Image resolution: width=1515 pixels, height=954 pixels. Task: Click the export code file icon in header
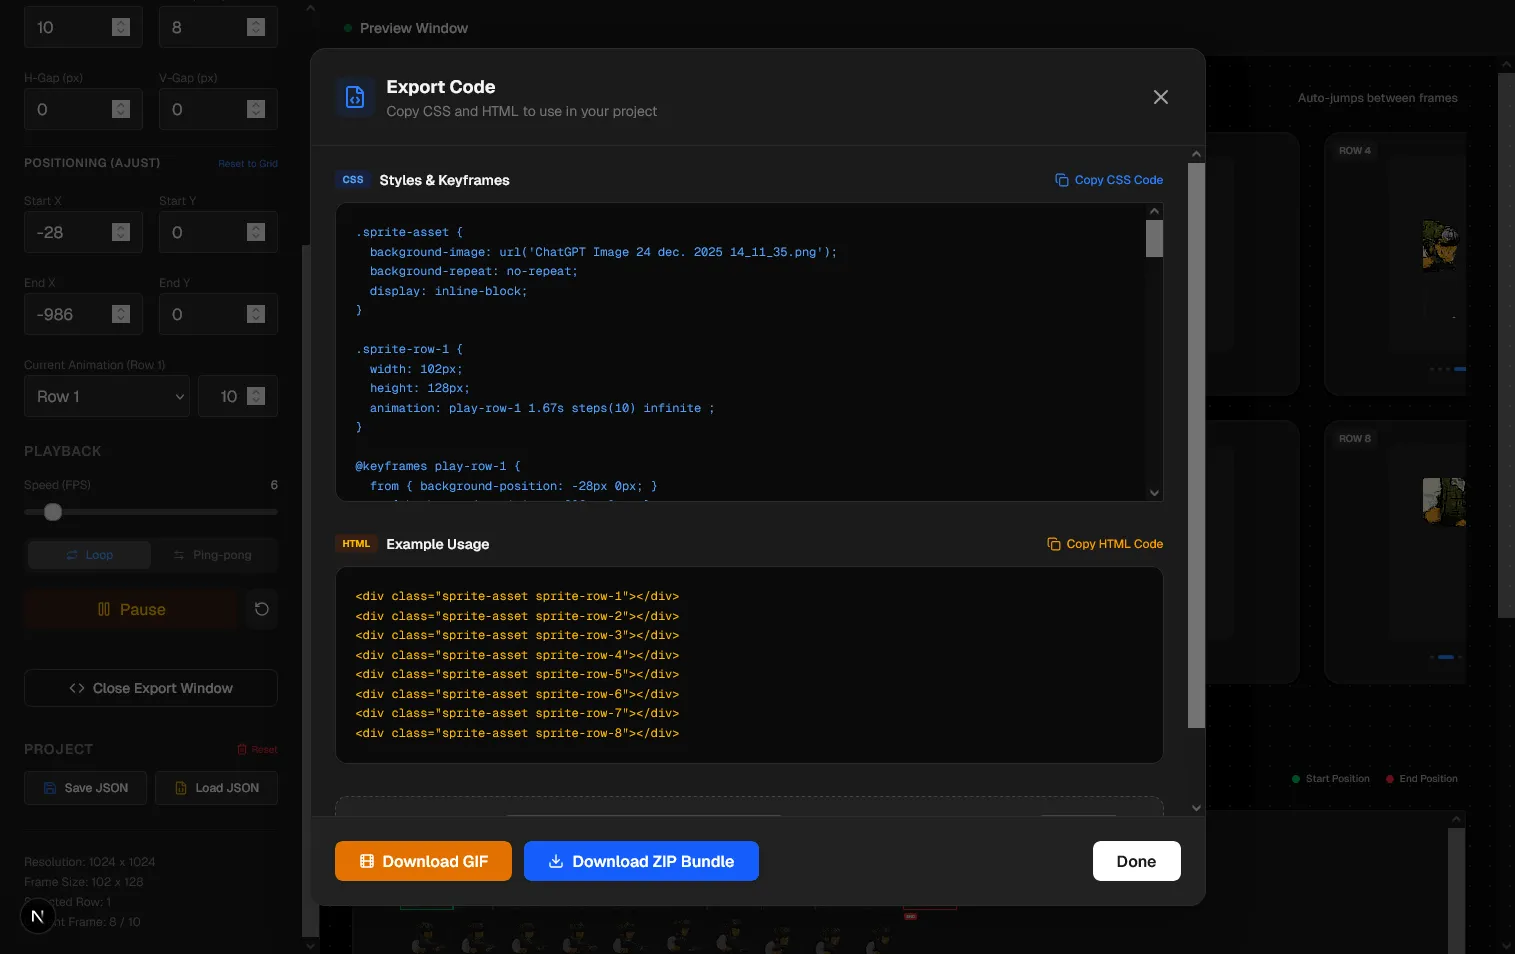tap(355, 97)
